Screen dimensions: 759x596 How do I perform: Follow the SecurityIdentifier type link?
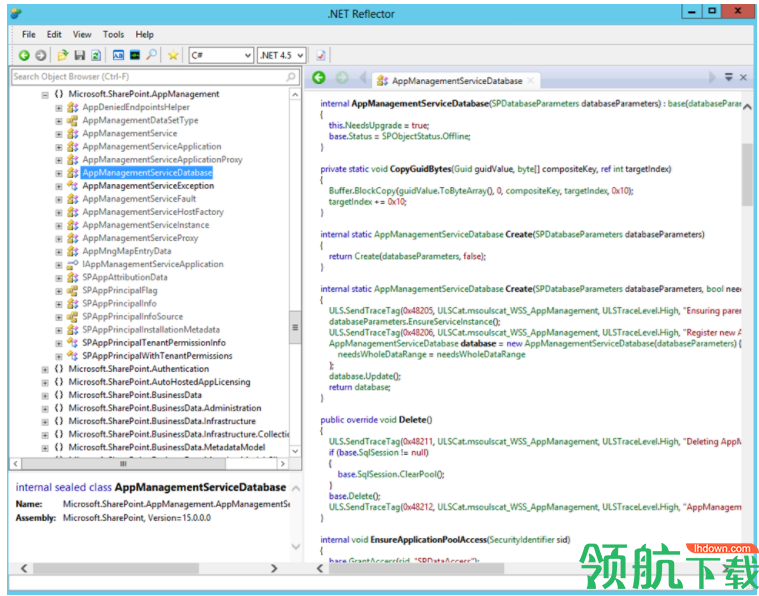coord(522,540)
